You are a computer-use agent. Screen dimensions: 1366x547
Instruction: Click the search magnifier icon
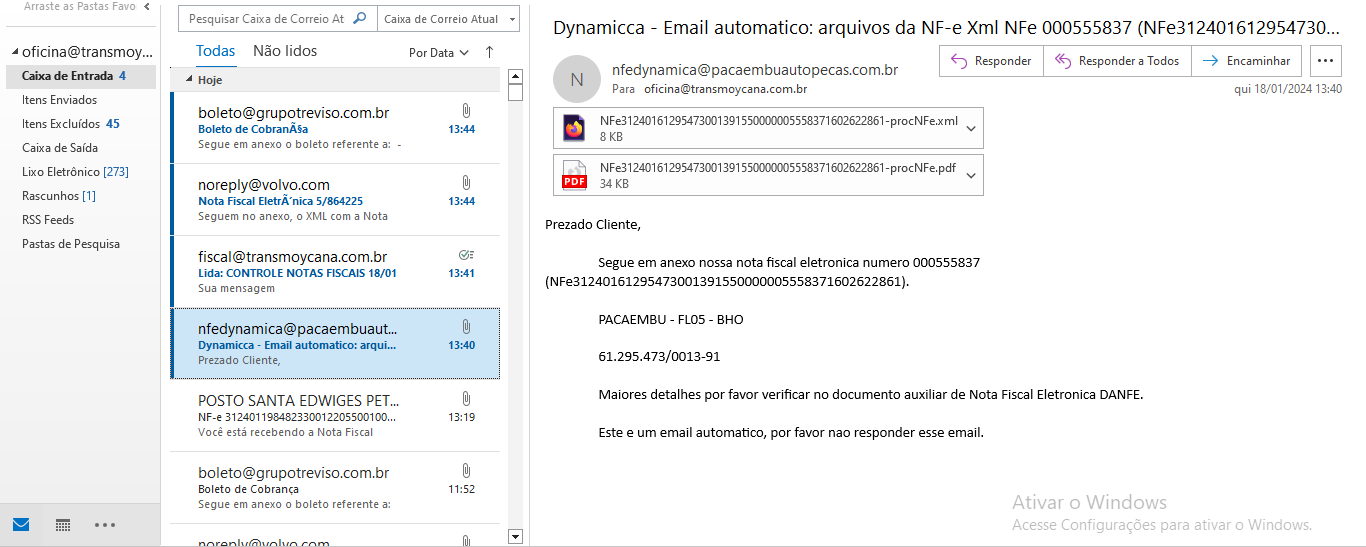(x=361, y=19)
